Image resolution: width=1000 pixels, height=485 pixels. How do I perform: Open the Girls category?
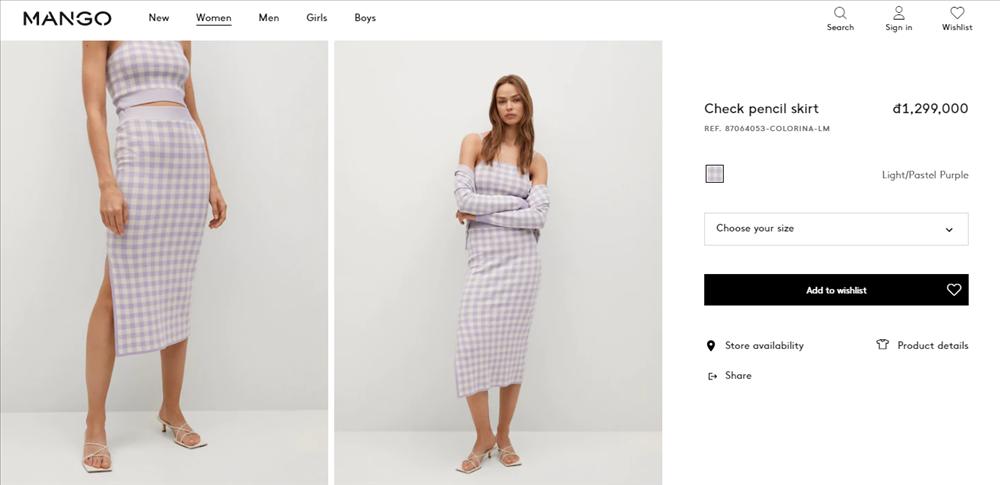316,18
